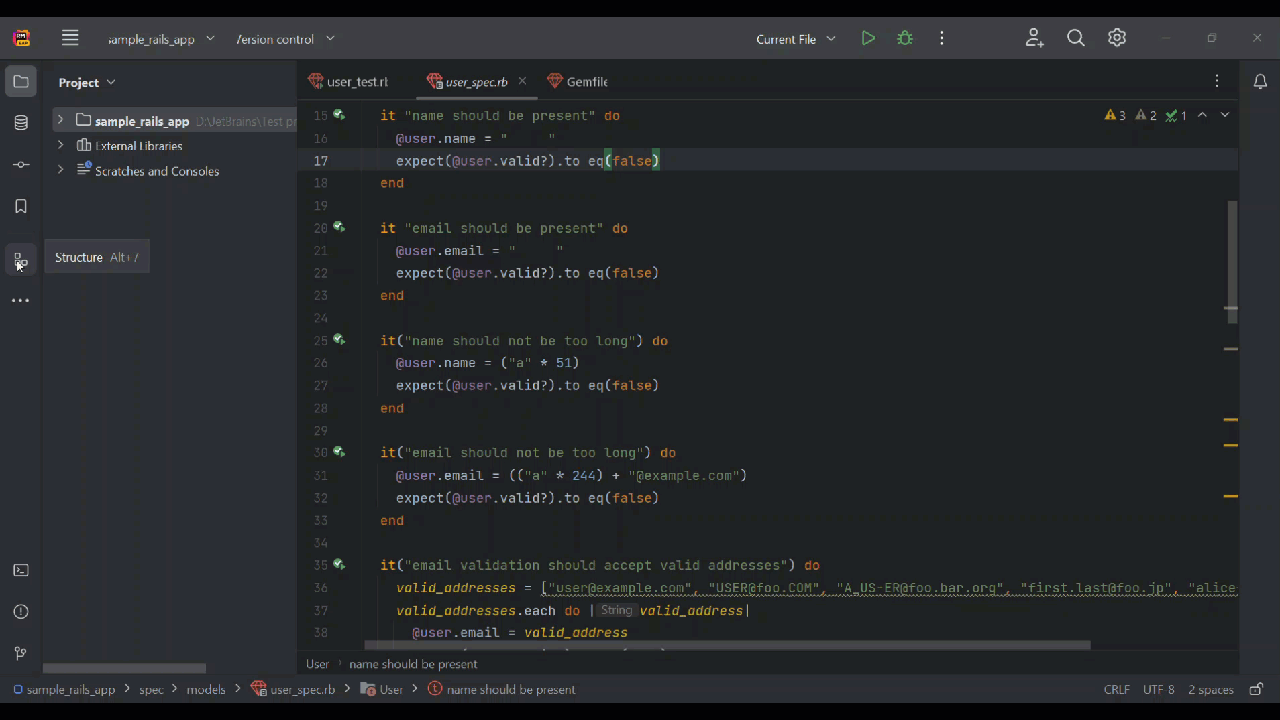Open editor tabs options menu
The image size is (1280, 720).
pos(1217,81)
